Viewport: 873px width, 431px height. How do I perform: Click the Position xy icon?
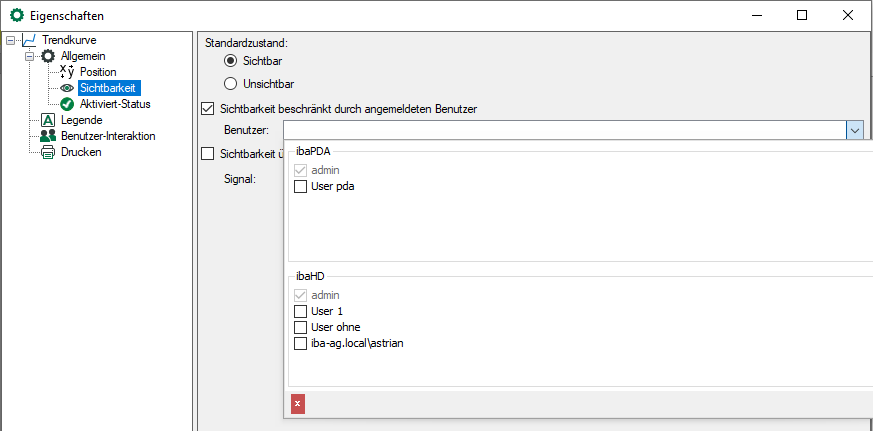tap(67, 72)
